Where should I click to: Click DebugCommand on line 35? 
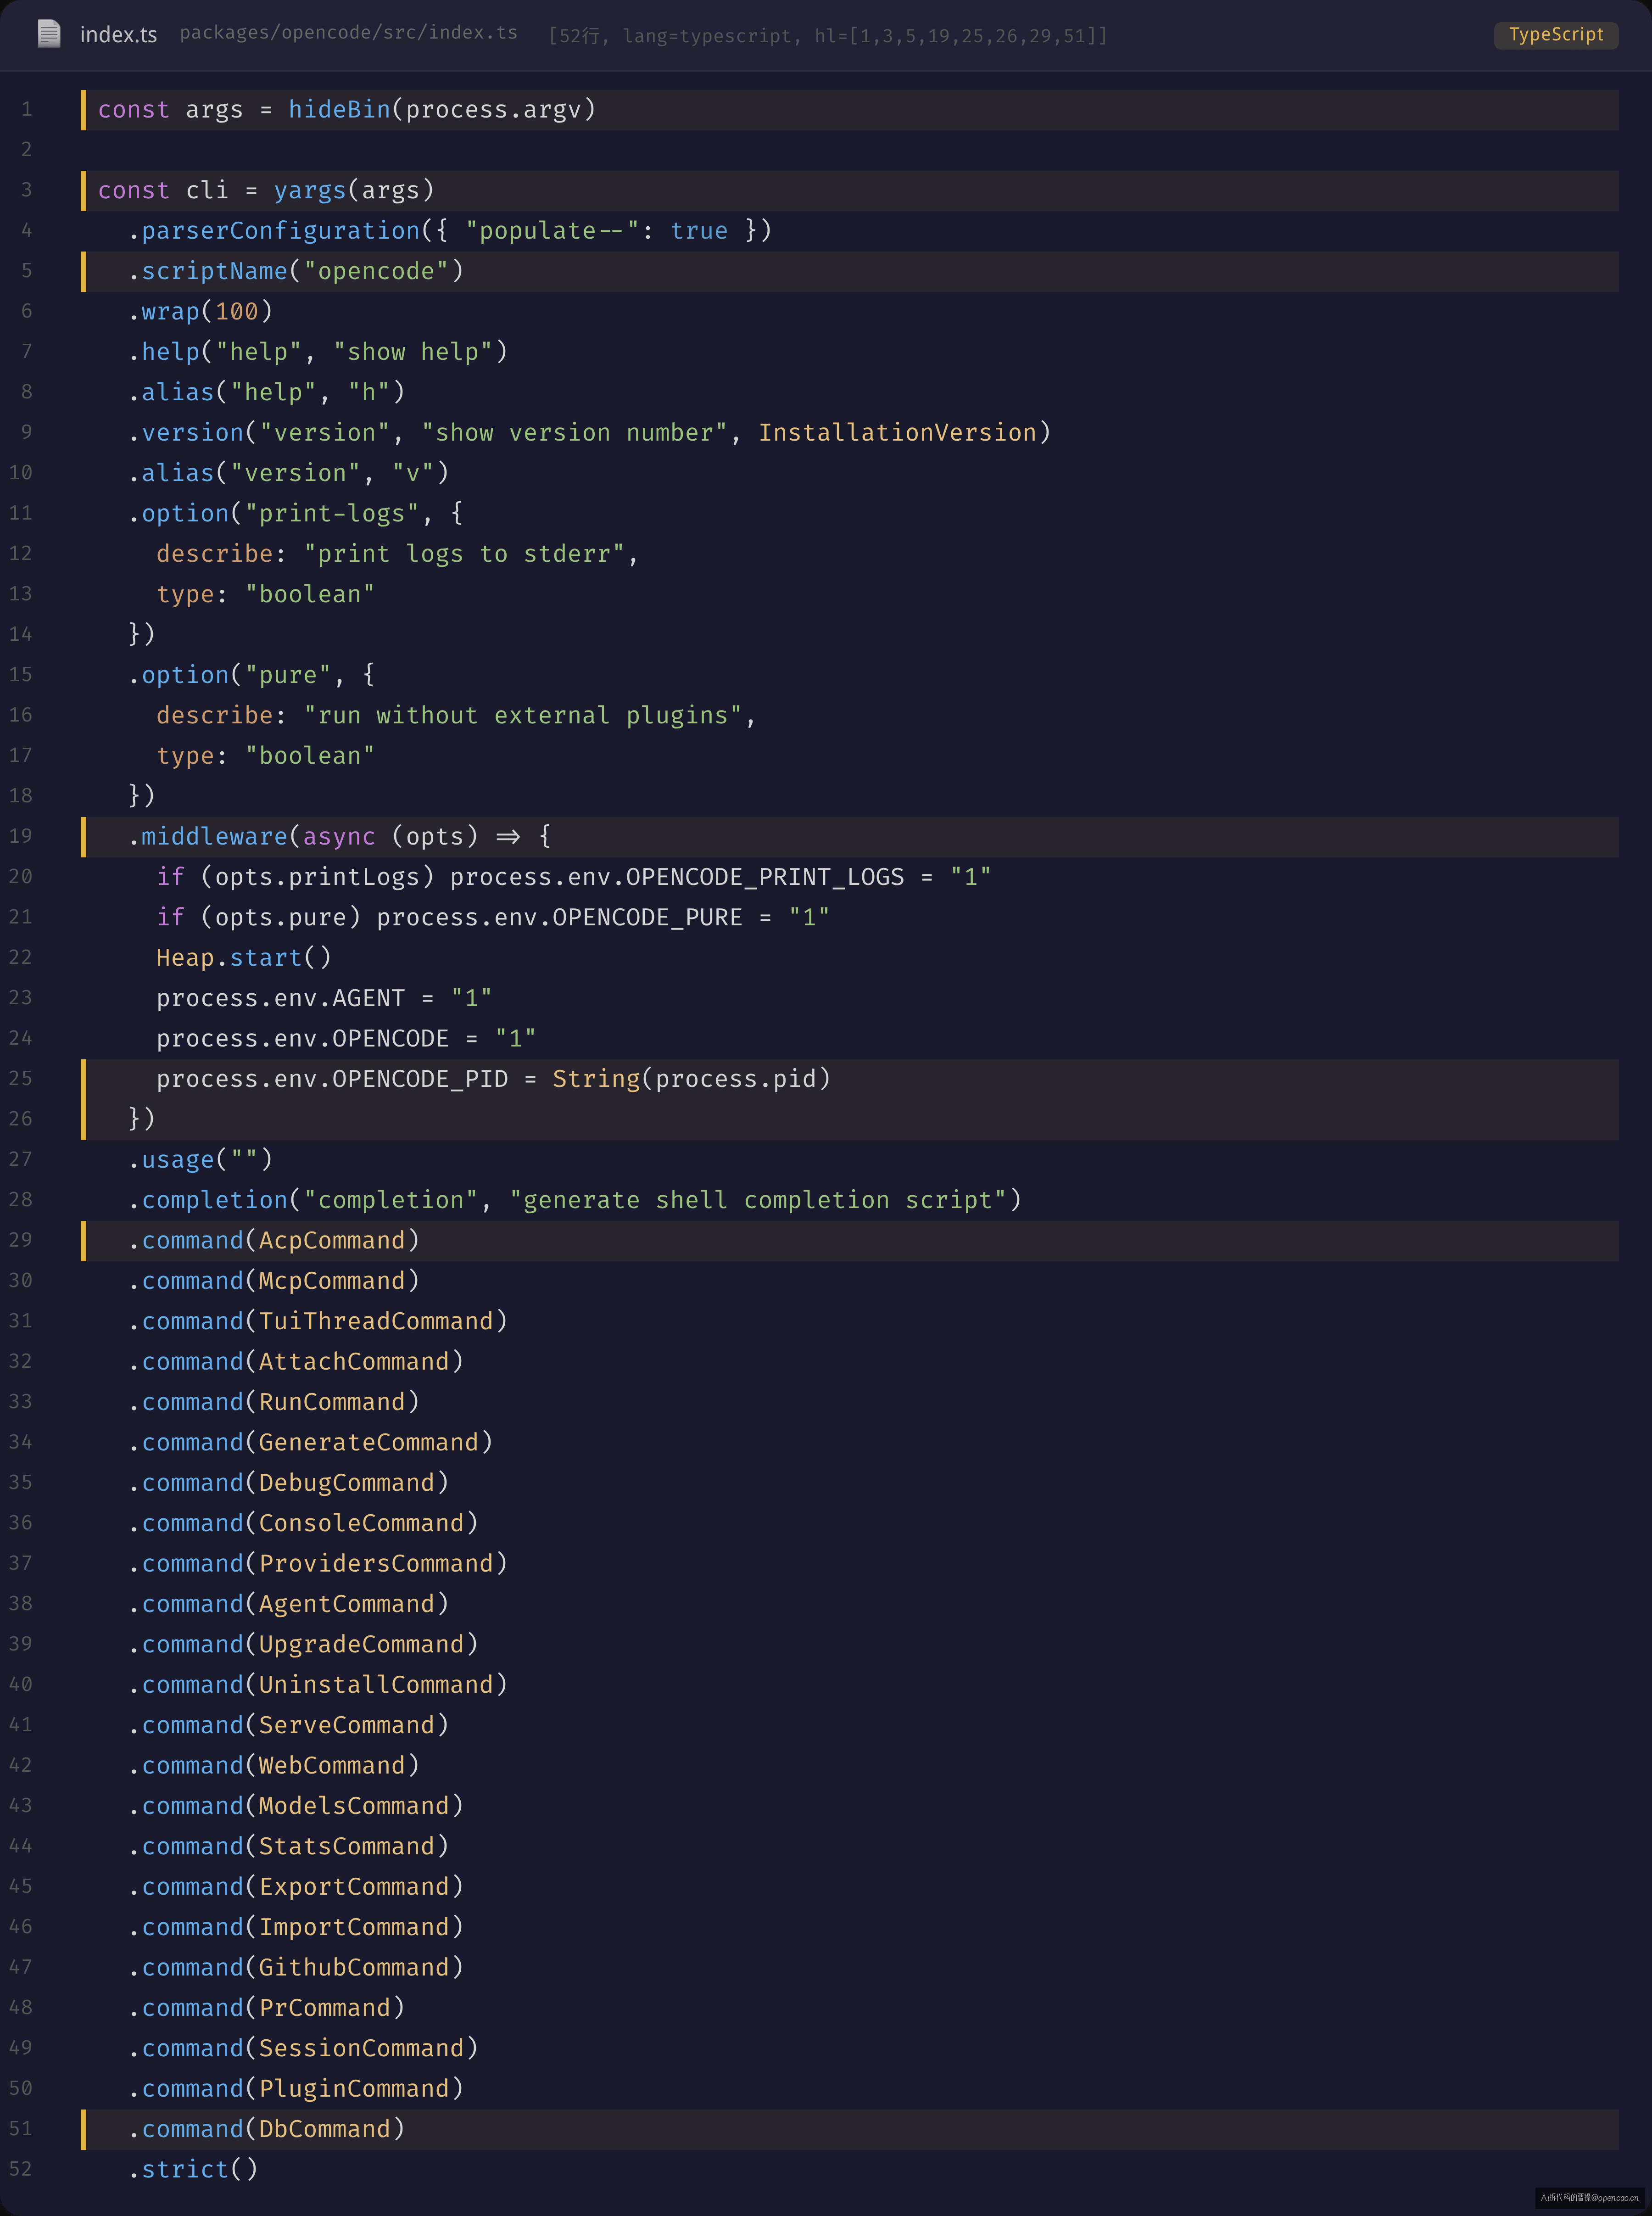pos(347,1483)
